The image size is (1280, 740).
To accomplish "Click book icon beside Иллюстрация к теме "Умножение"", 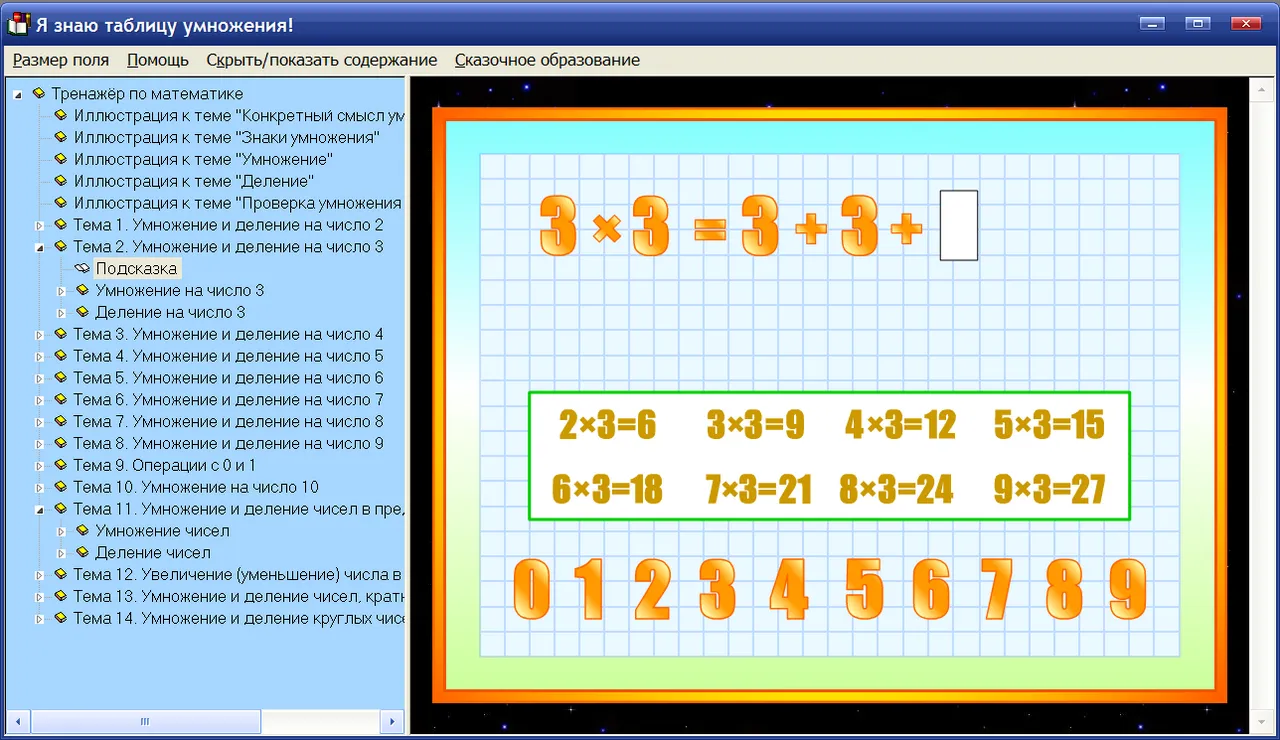I will click(61, 159).
